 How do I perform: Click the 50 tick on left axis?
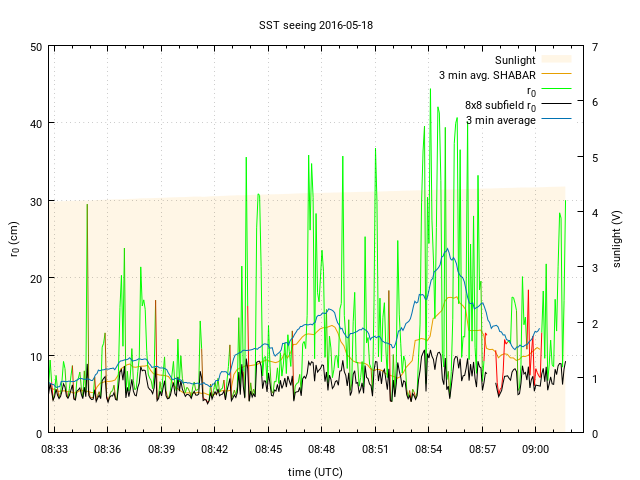[x=35, y=47]
